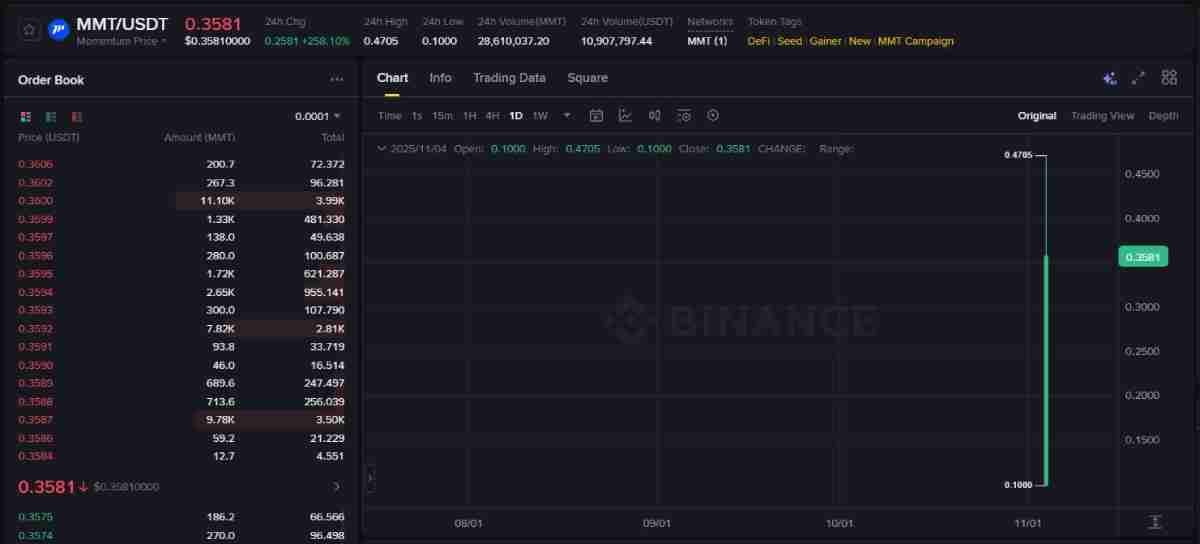Open the MMT Campaign tag link

(915, 41)
